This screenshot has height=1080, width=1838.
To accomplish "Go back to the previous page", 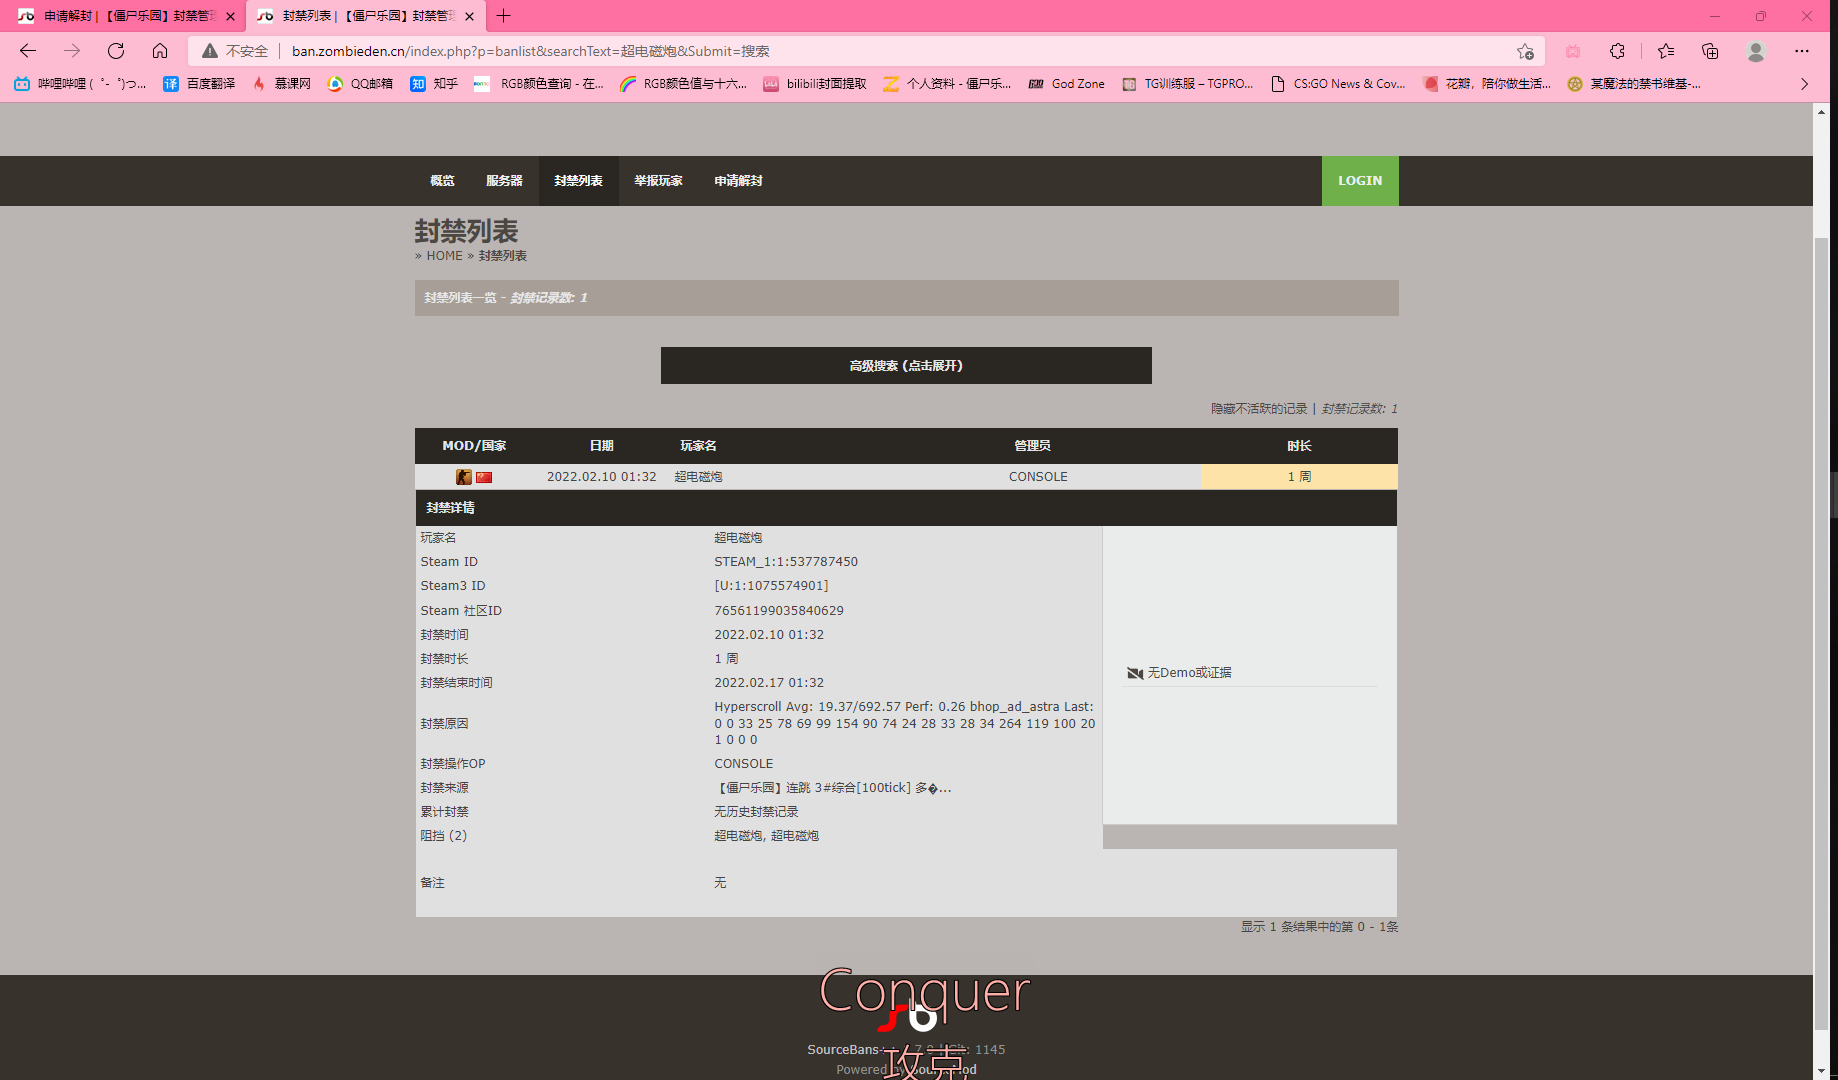I will pyautogui.click(x=28, y=51).
